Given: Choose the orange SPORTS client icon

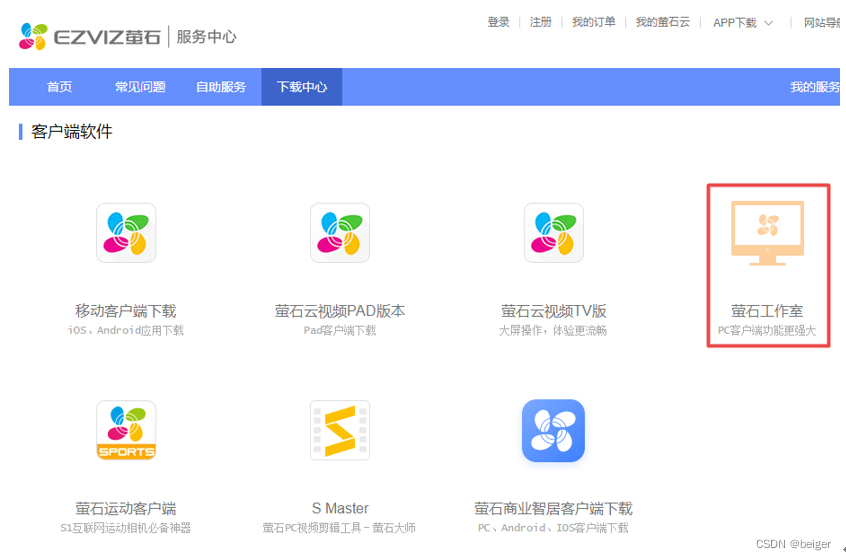Looking at the screenshot, I should coord(126,430).
